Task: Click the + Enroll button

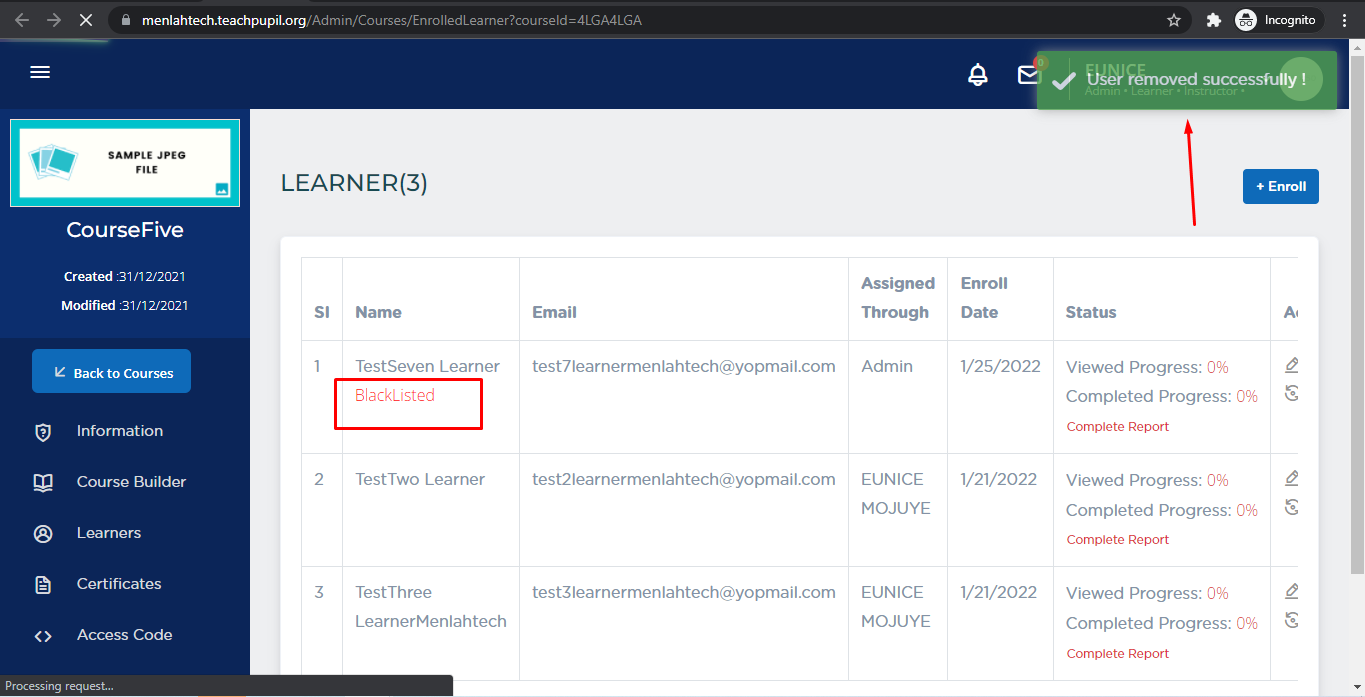Action: (x=1280, y=186)
